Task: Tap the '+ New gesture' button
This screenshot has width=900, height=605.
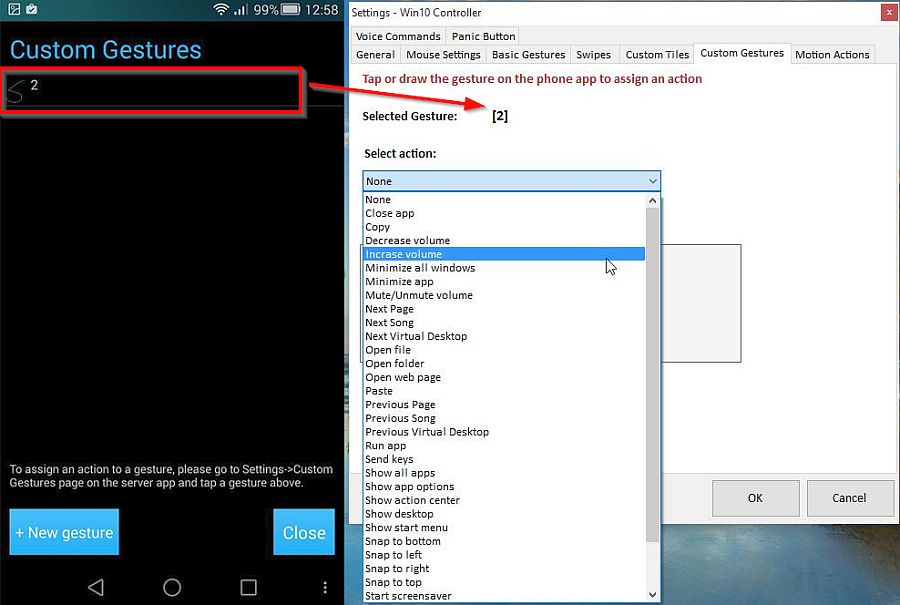Action: point(64,532)
